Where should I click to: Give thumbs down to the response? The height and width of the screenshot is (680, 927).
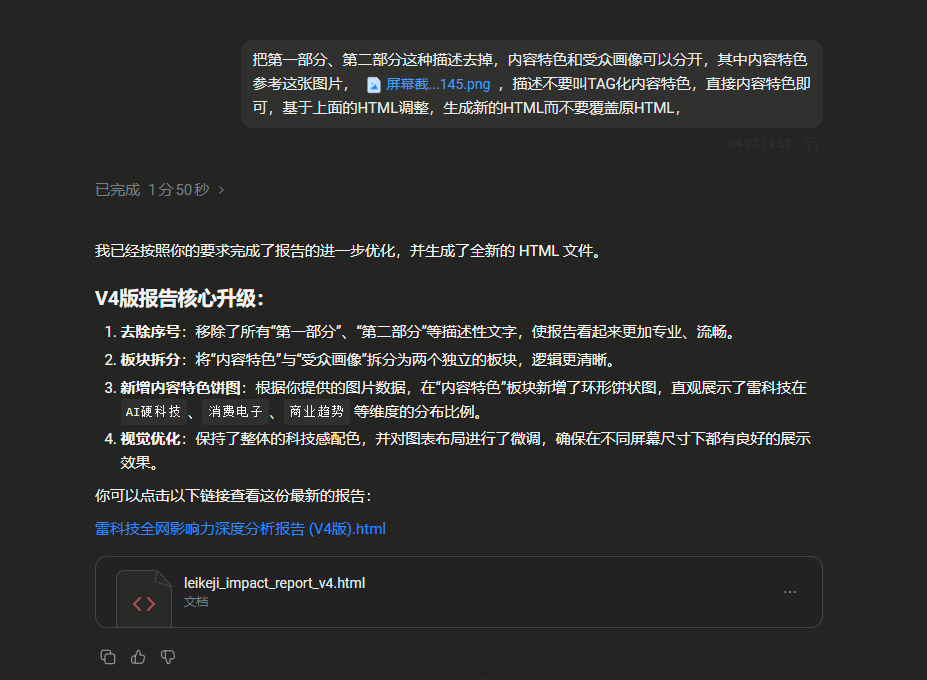click(168, 657)
